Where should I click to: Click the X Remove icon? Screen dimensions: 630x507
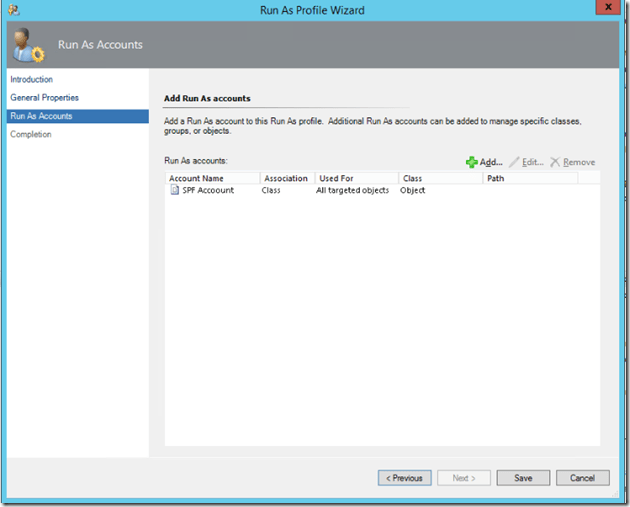pyautogui.click(x=555, y=162)
